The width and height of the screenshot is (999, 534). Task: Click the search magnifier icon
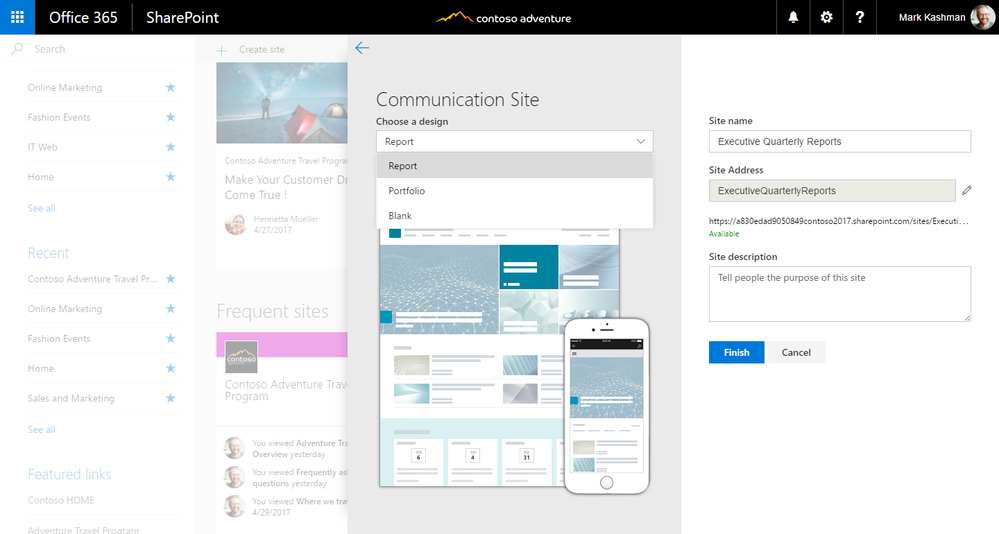[x=17, y=48]
